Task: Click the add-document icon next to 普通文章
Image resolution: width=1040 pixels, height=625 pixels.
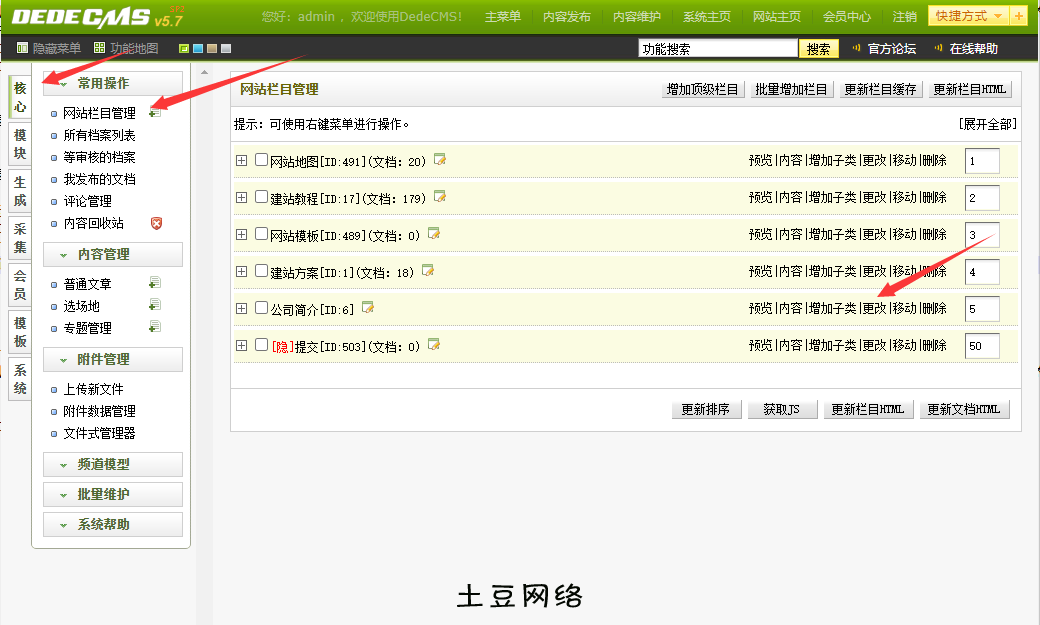Action: (x=155, y=284)
